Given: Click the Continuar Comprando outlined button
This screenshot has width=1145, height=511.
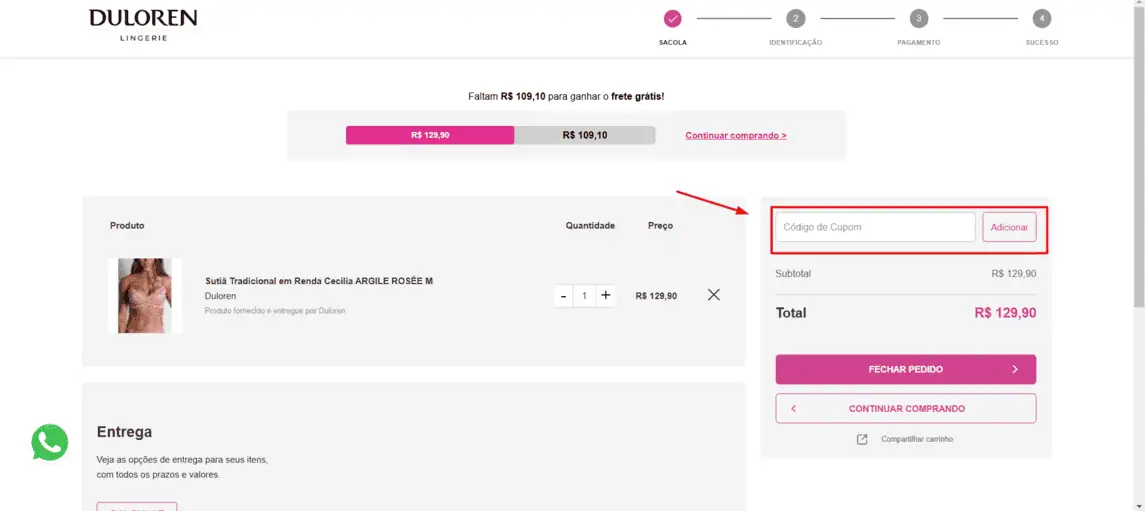Looking at the screenshot, I should (905, 409).
